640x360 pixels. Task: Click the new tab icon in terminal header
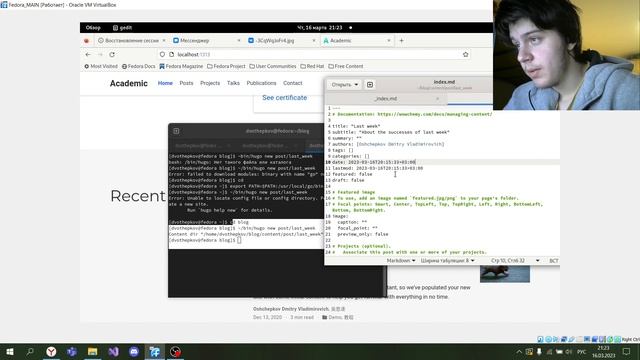176,131
